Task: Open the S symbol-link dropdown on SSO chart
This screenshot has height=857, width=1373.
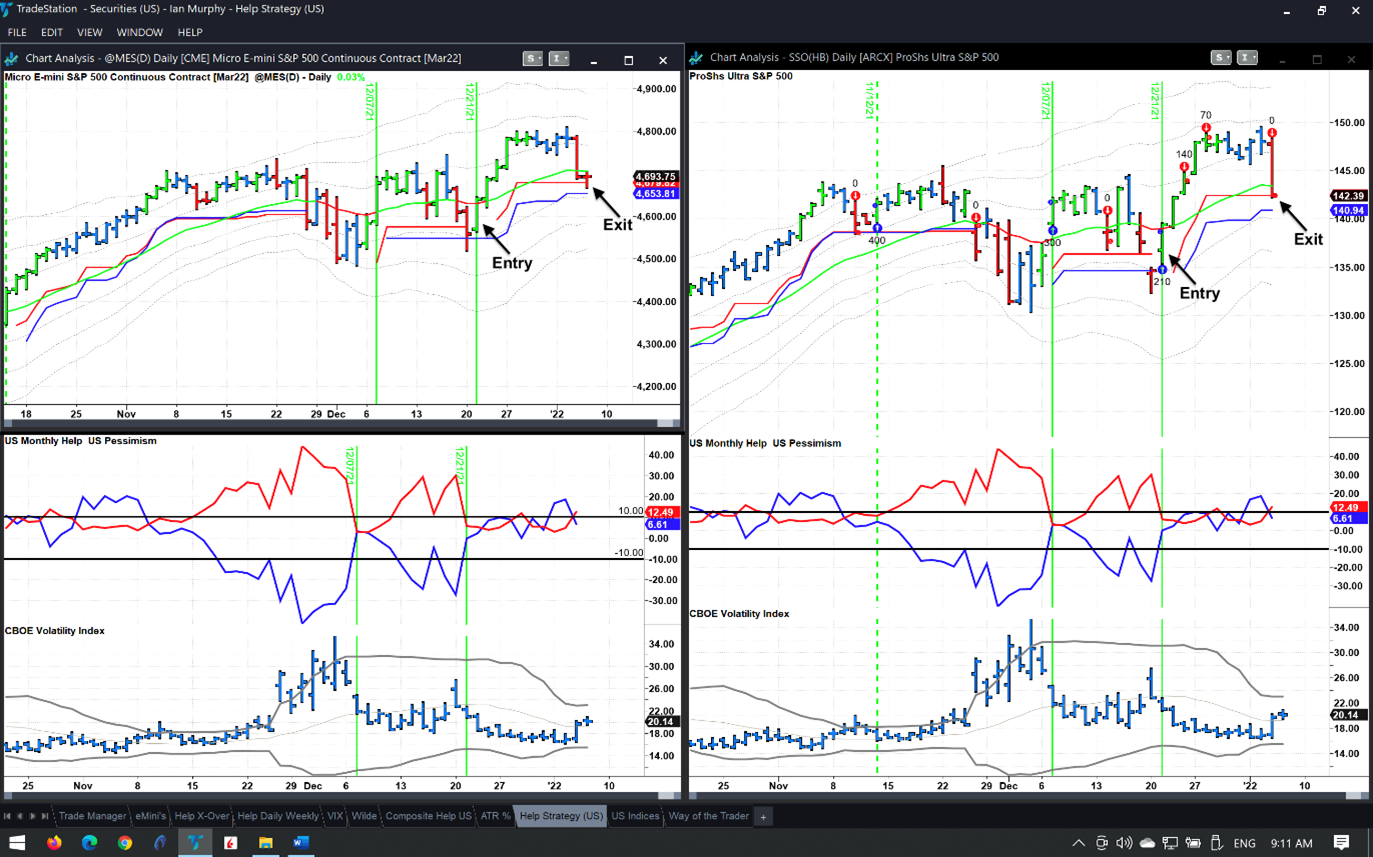Action: coord(1221,58)
